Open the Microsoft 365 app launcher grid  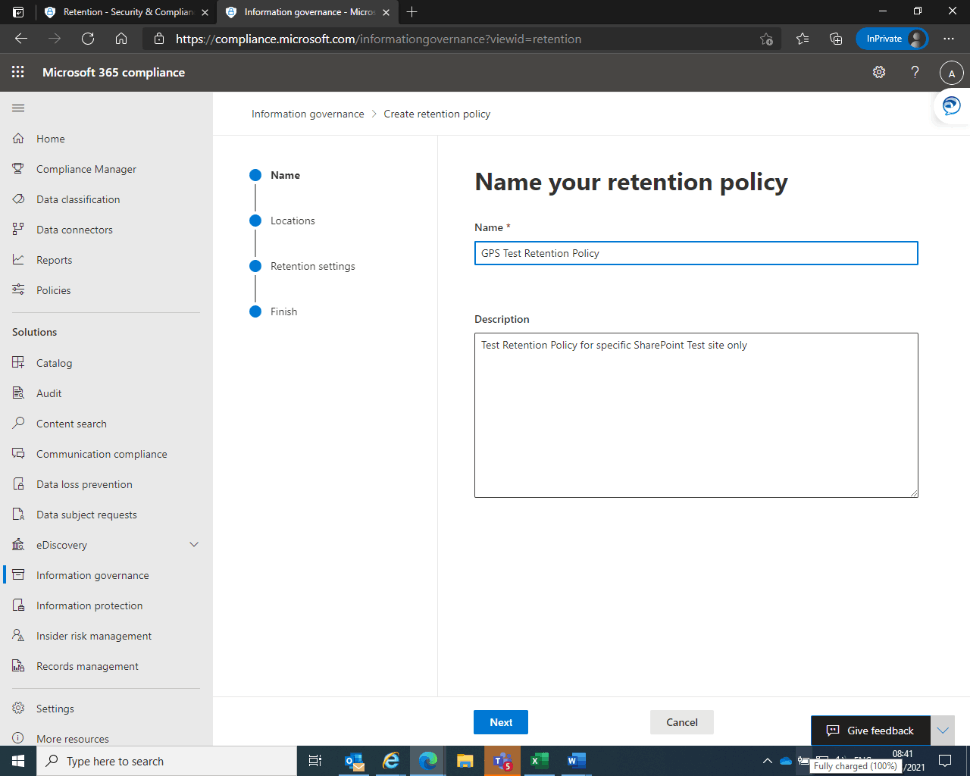[x=18, y=72]
